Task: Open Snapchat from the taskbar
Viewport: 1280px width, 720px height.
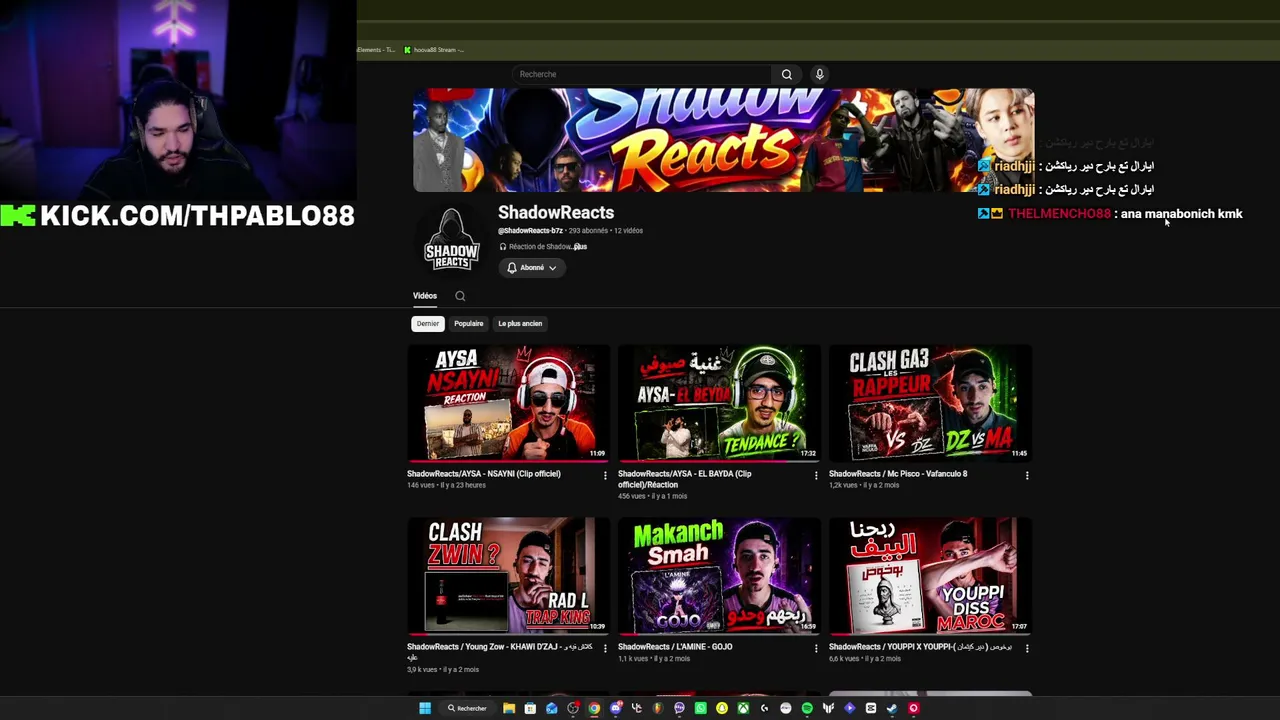Action: tap(722, 708)
